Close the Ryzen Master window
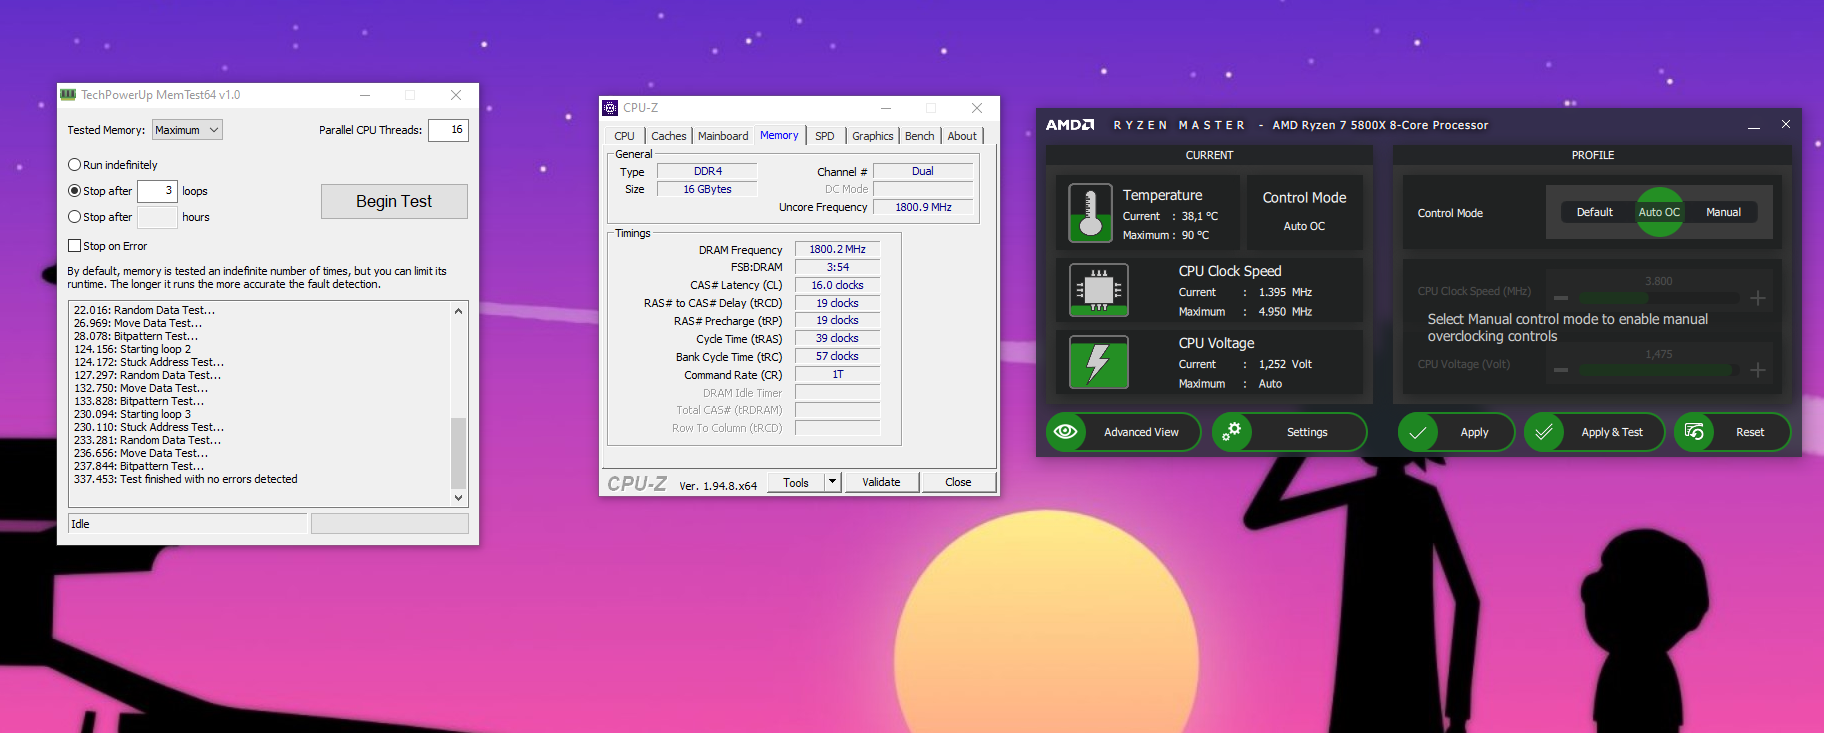1824x733 pixels. pyautogui.click(x=1786, y=124)
